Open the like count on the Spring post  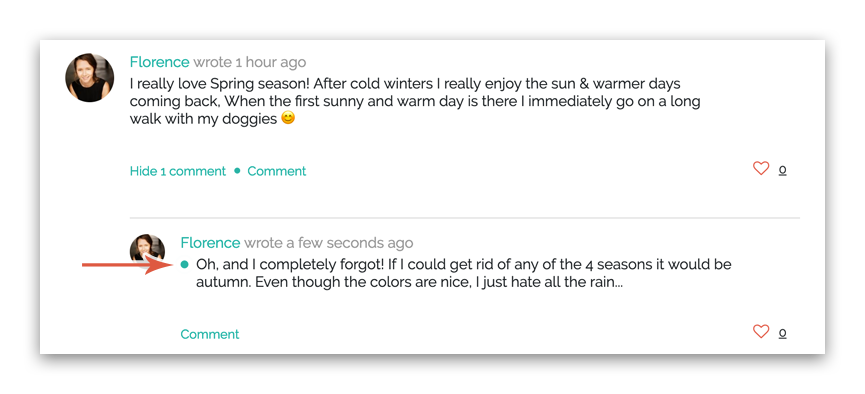tap(782, 171)
